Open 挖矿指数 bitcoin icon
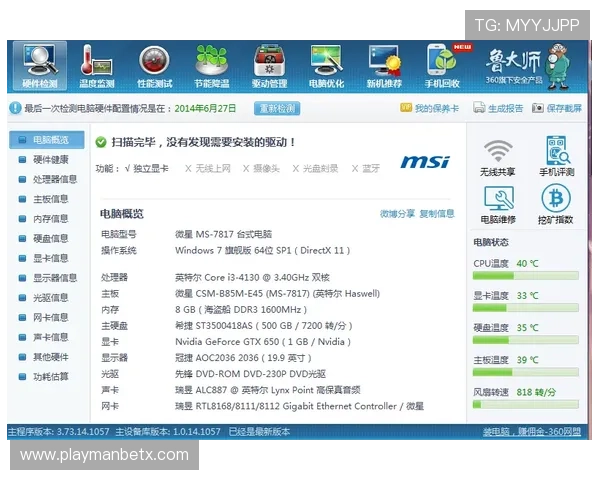 (x=556, y=204)
